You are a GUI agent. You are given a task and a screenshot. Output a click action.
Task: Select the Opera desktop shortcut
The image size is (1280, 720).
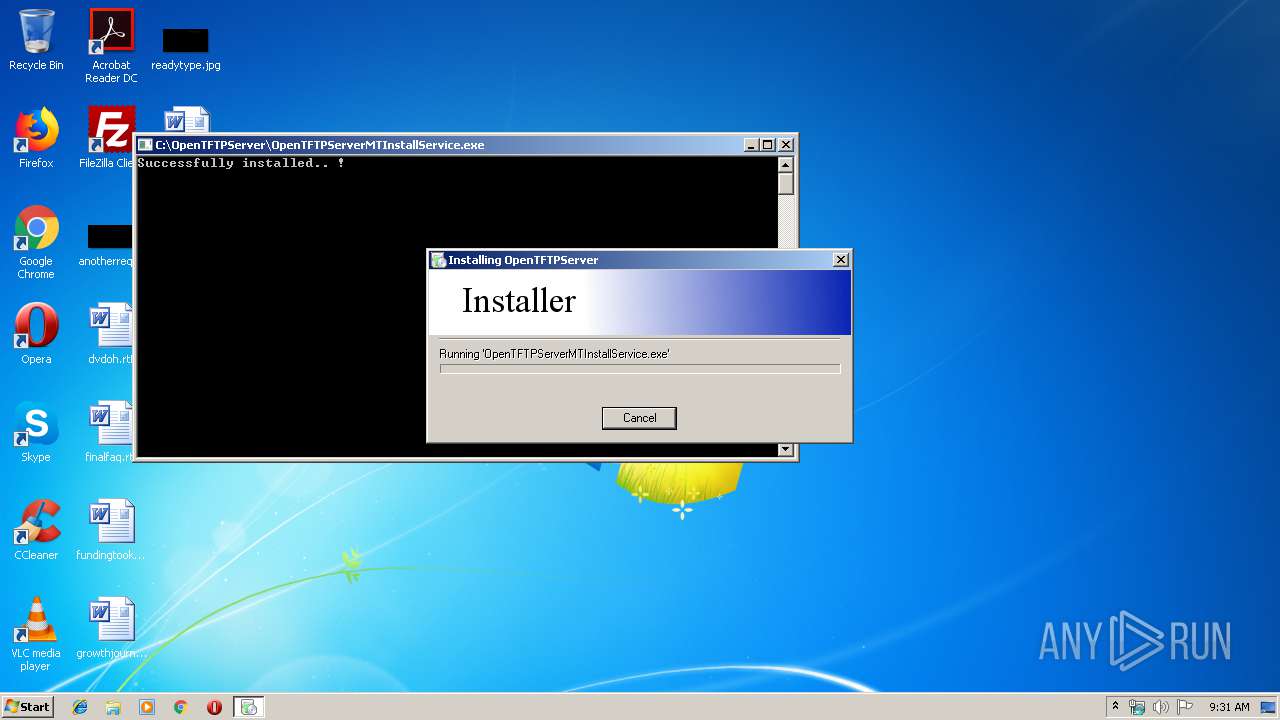pyautogui.click(x=36, y=334)
